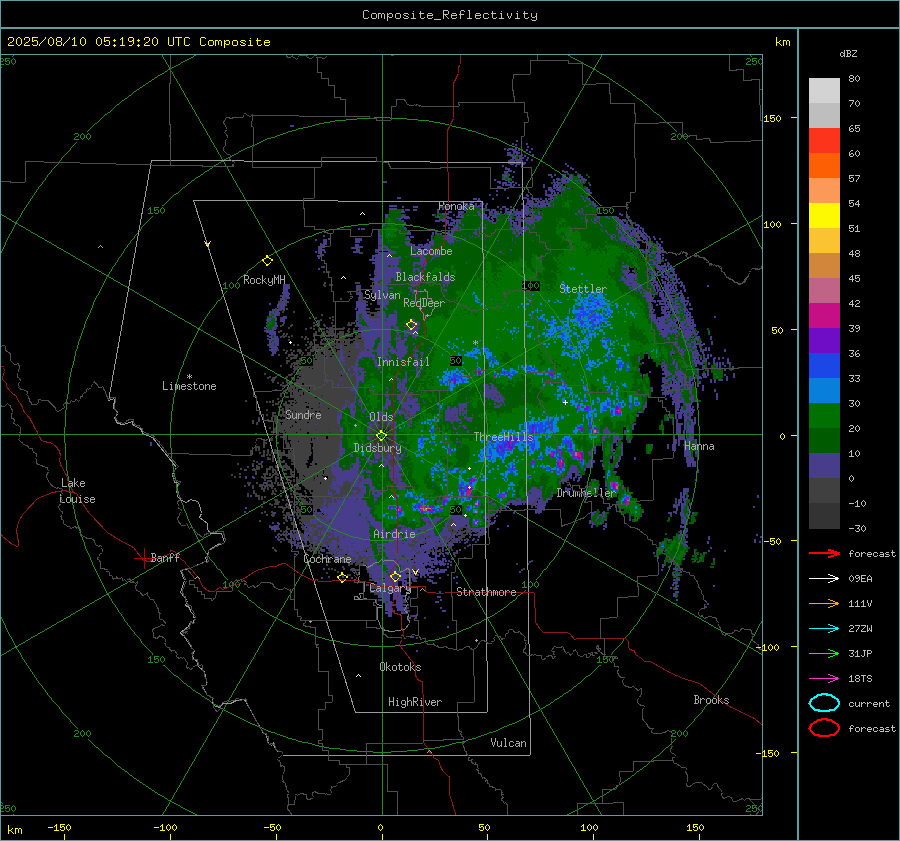Click the green 31JP arrow icon
Viewport: 900px width, 841px height.
[824, 653]
